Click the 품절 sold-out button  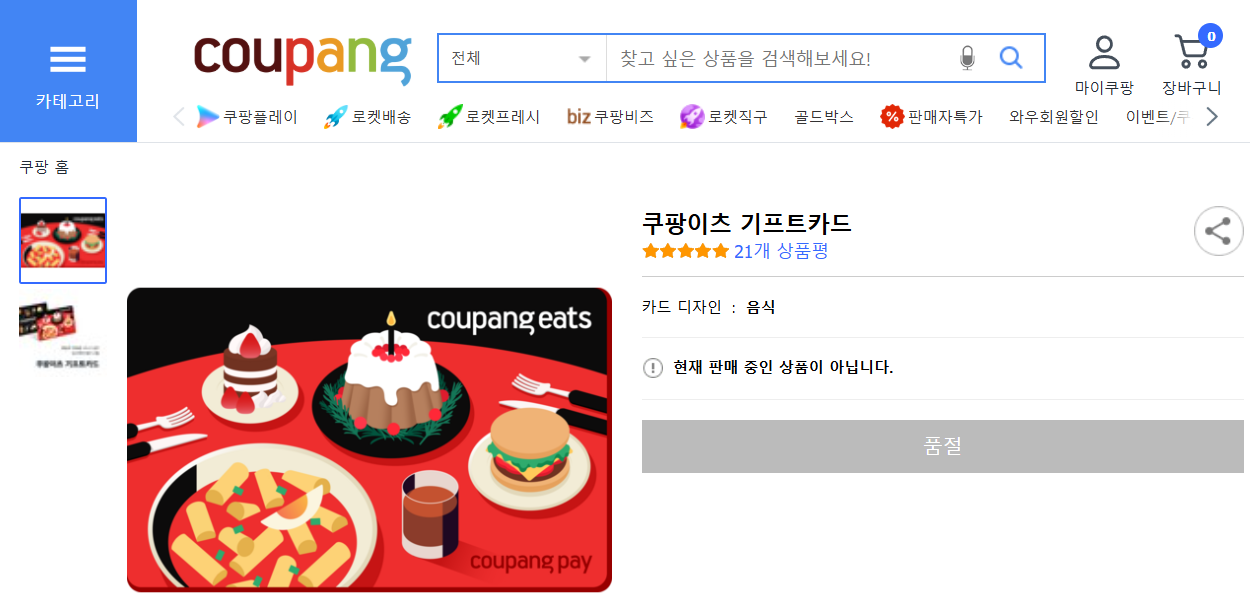pyautogui.click(x=943, y=446)
